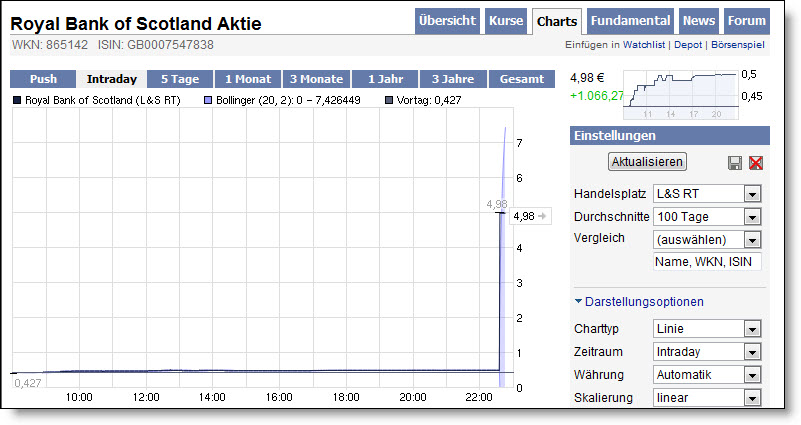The width and height of the screenshot is (801, 425).
Task: Open the Vergleich dropdown
Action: 706,239
